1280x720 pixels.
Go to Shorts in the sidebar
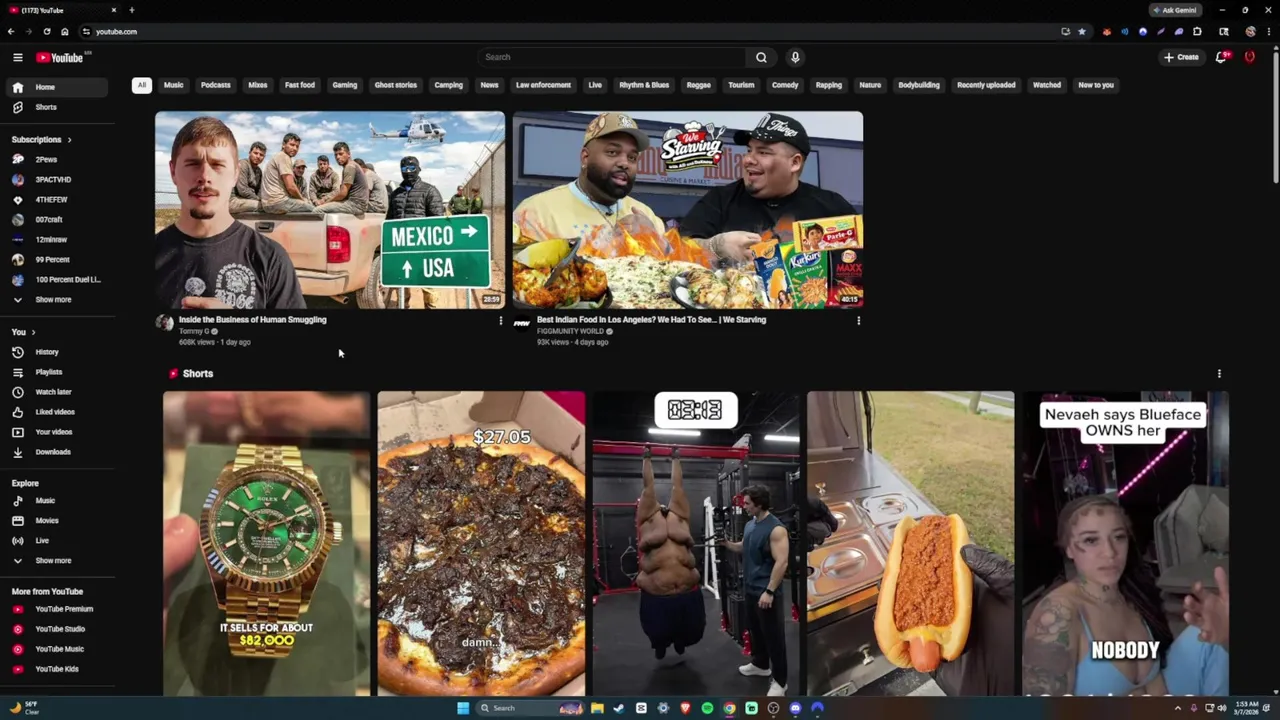click(58, 107)
